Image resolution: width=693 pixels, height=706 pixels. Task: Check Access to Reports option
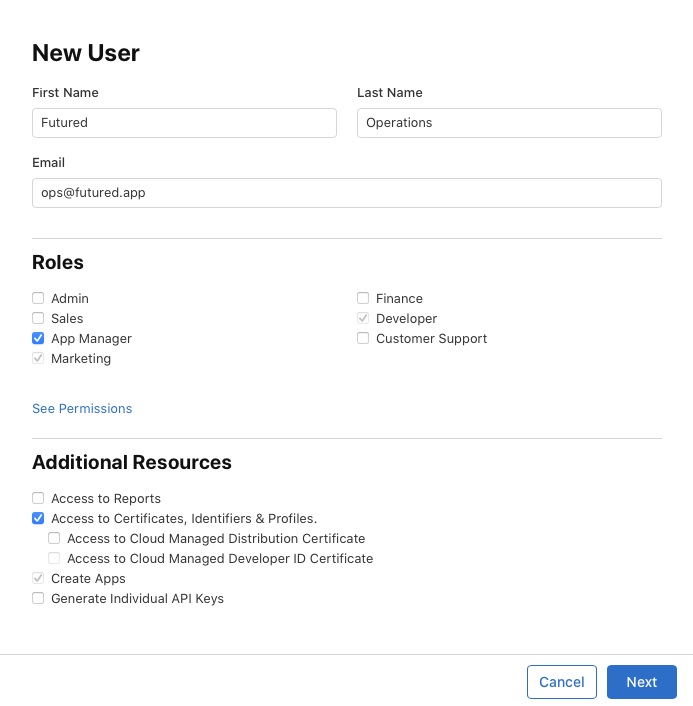pyautogui.click(x=38, y=498)
